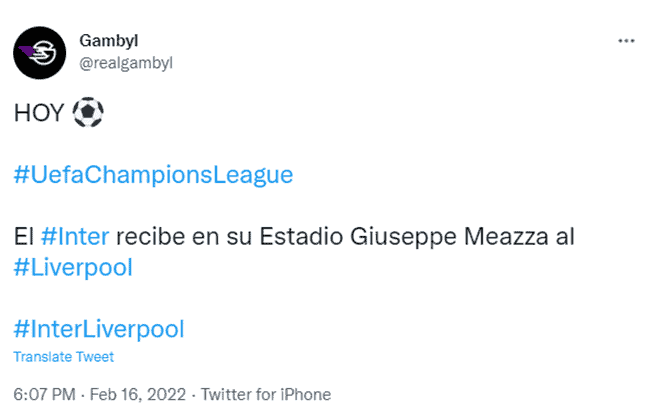Click the word 'El' before #Inter
648x420 pixels.
coord(24,237)
